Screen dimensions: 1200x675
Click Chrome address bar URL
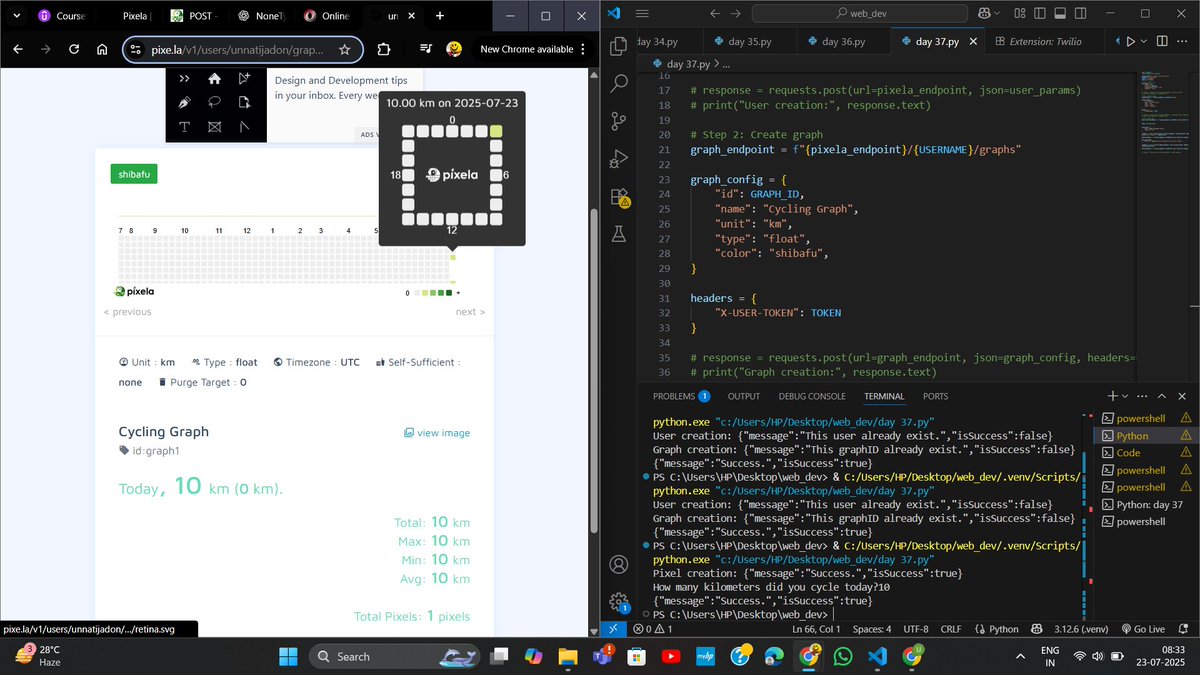(237, 49)
